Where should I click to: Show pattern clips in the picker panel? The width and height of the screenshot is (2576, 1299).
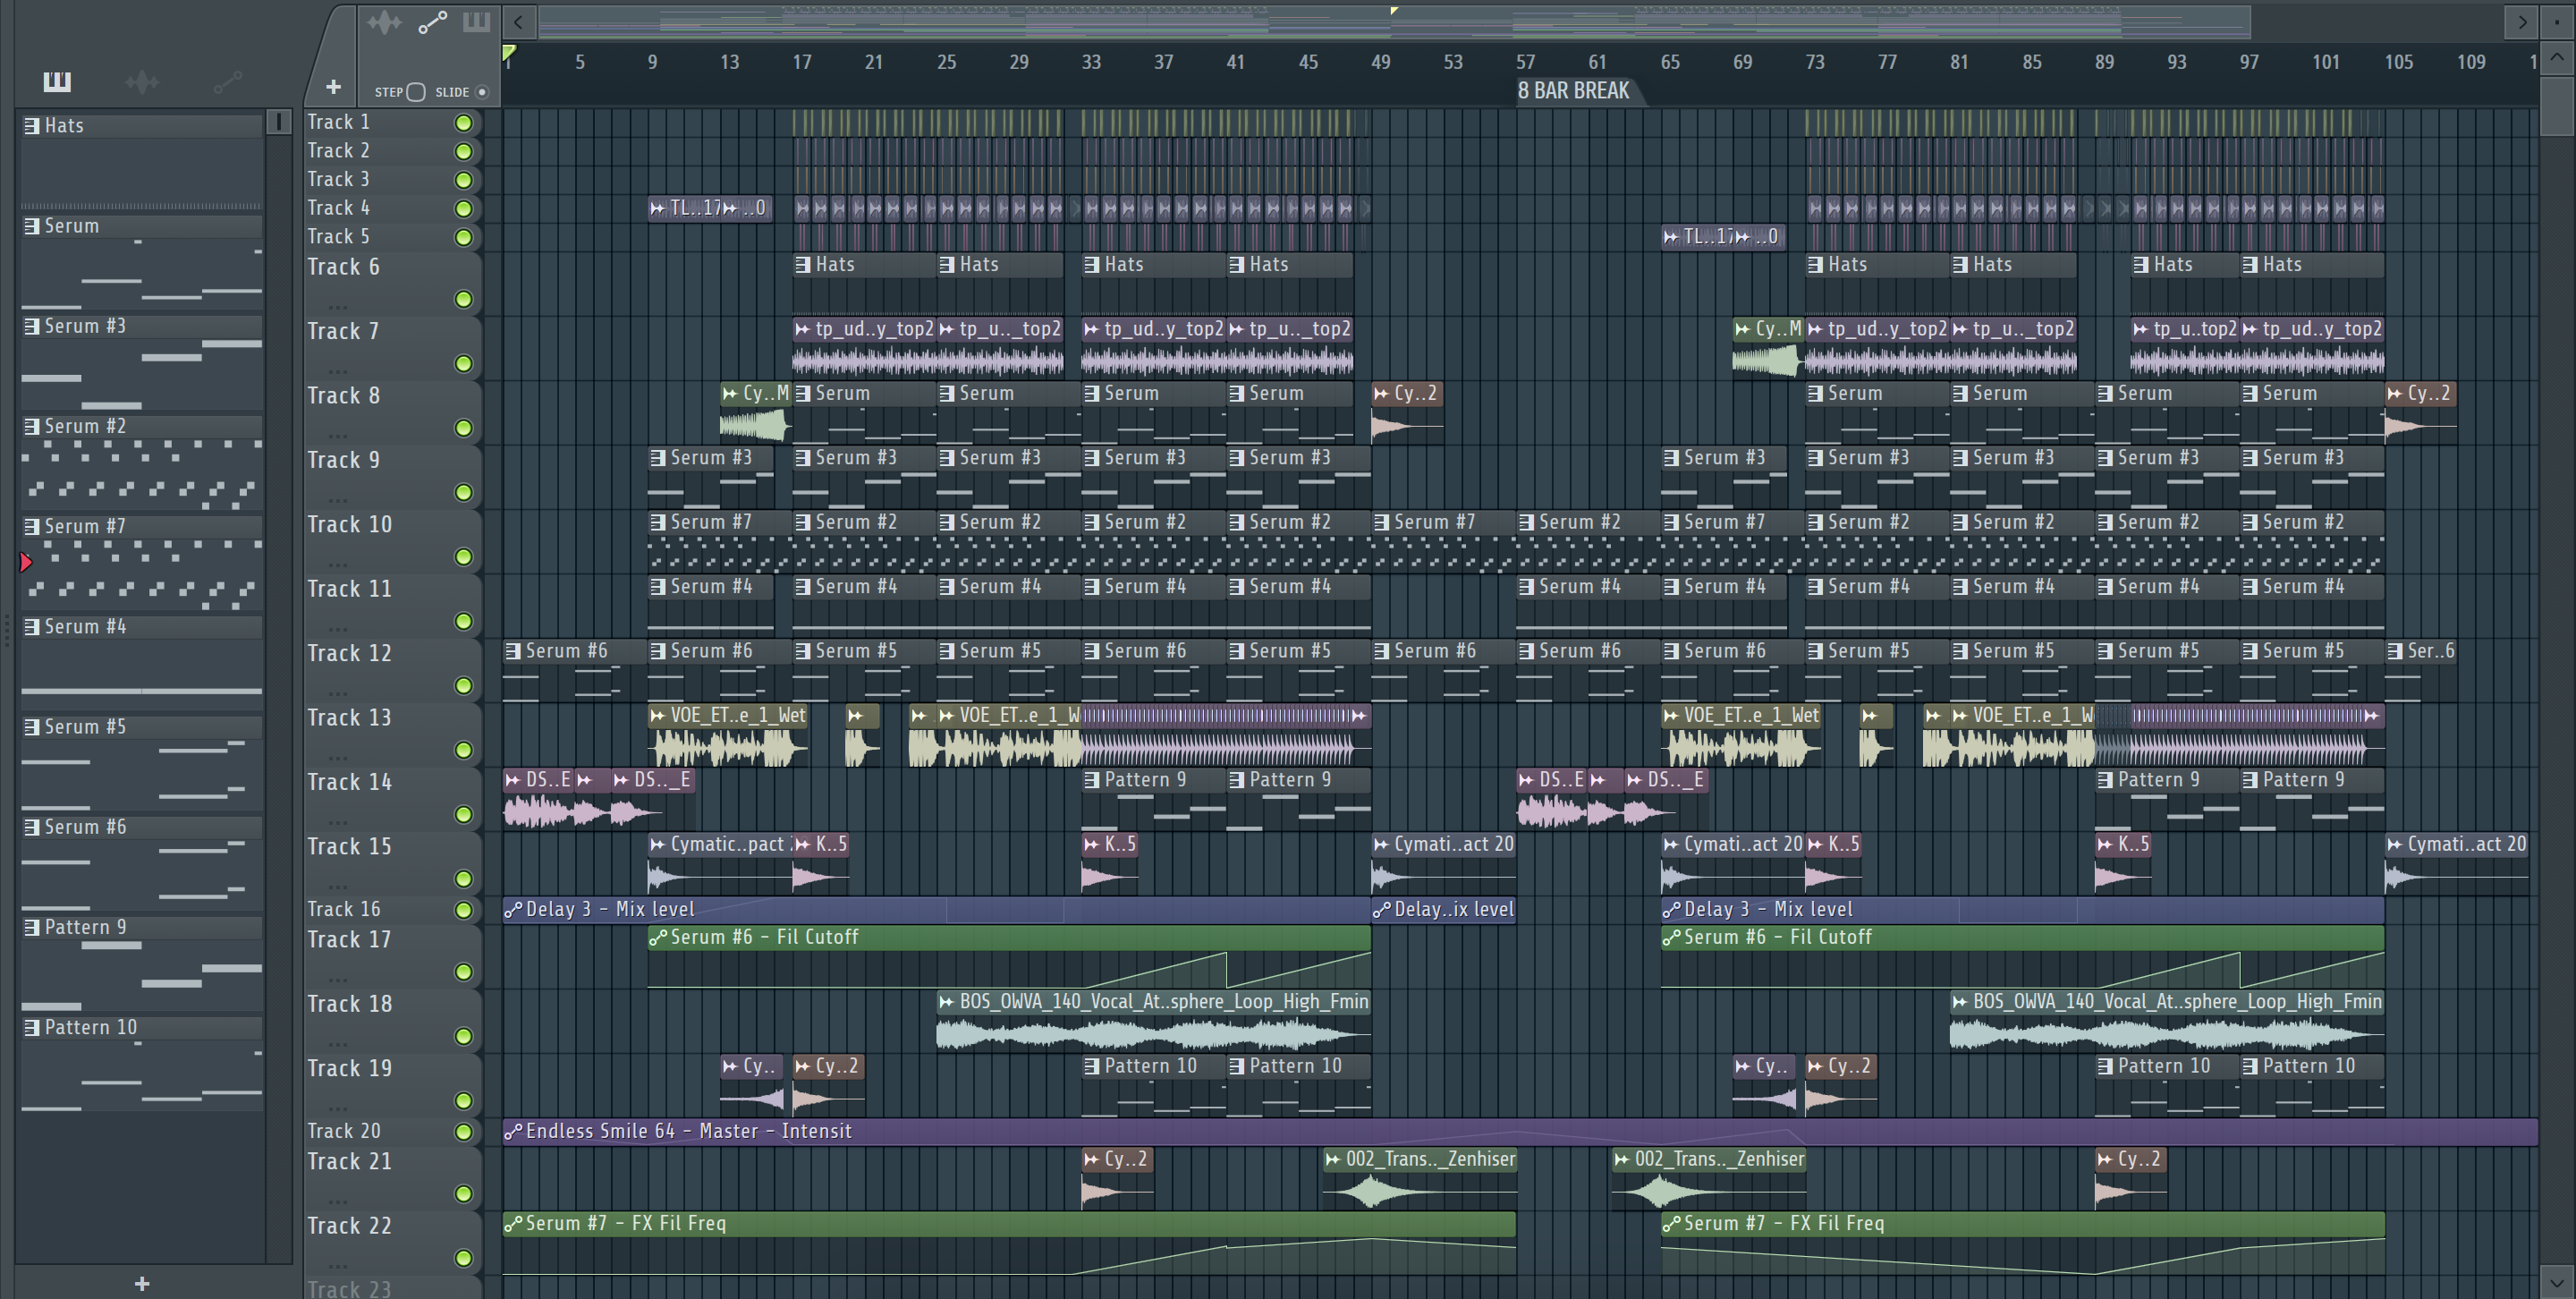click(x=57, y=82)
